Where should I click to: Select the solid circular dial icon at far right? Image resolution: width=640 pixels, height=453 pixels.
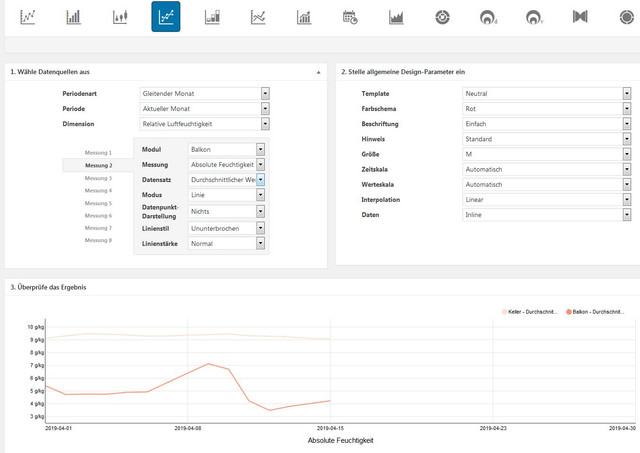point(627,17)
